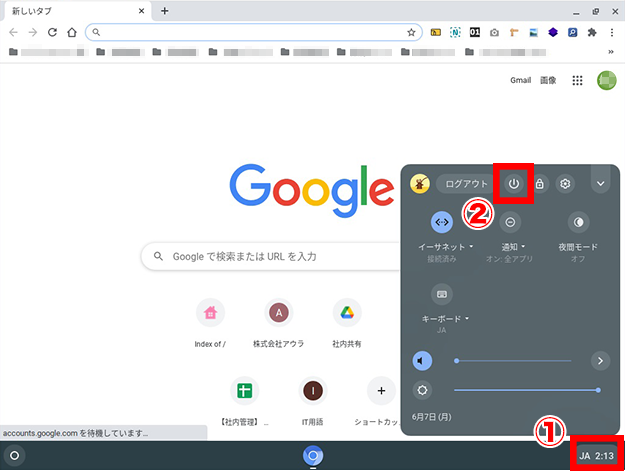Click the browser back arrow

pos(14,32)
